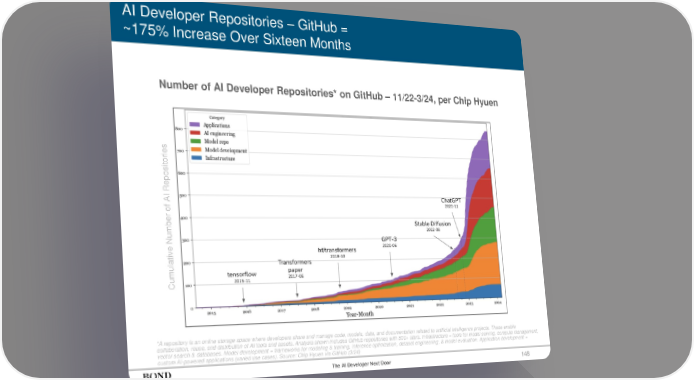Click the 'hf/transformers' chart annotation

[x=337, y=250]
